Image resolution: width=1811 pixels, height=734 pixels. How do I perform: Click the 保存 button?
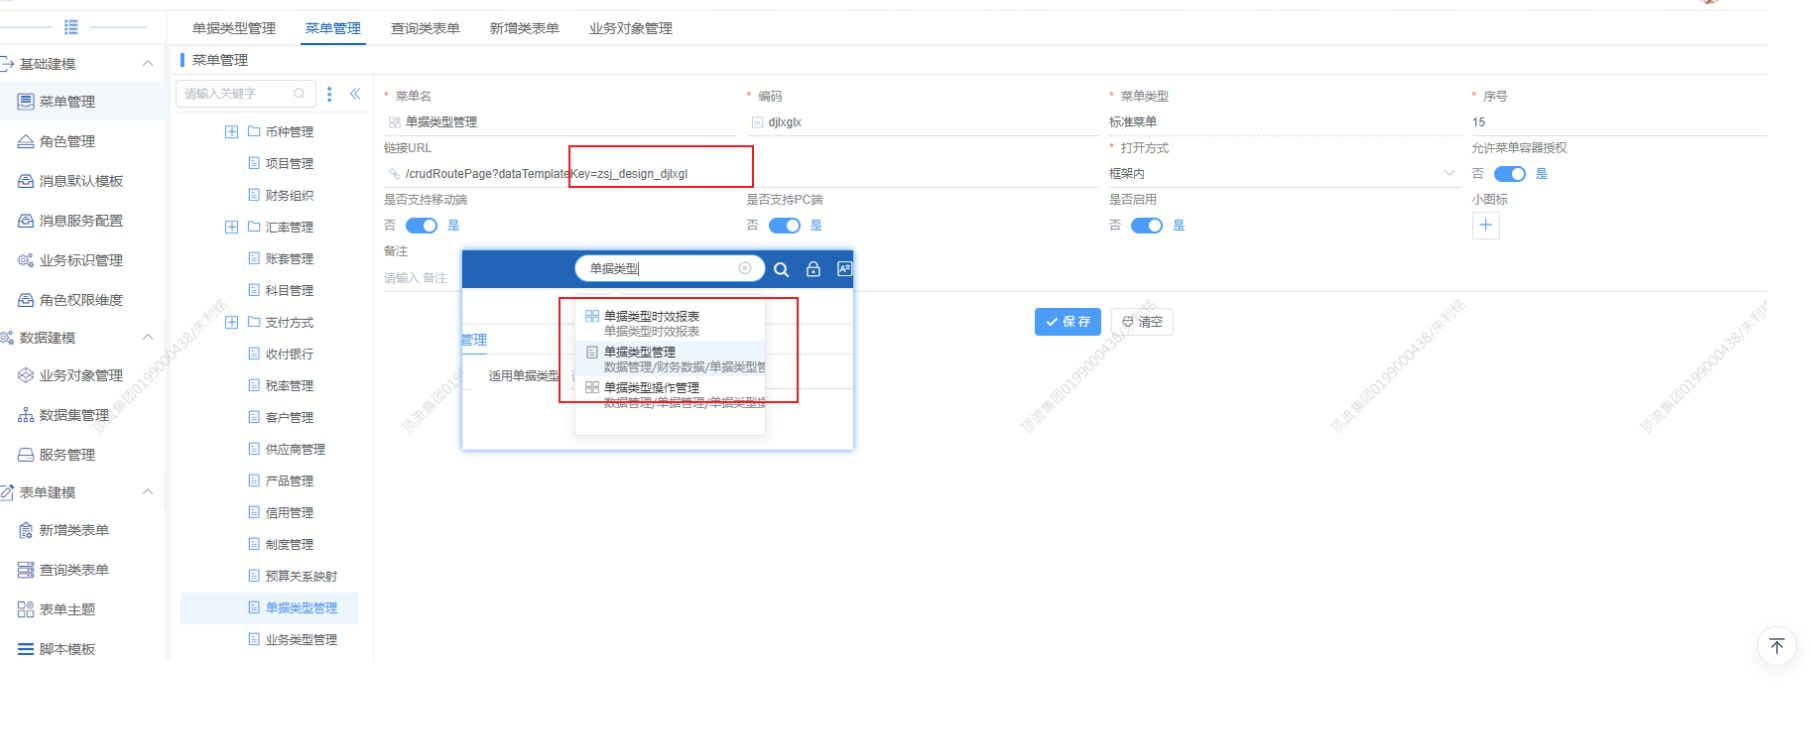pos(1067,322)
